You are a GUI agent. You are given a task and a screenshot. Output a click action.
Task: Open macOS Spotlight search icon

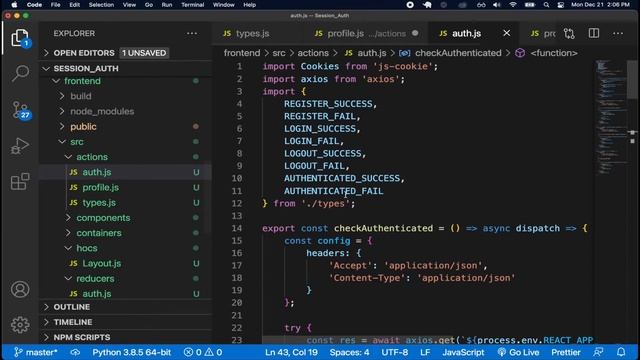click(x=546, y=5)
